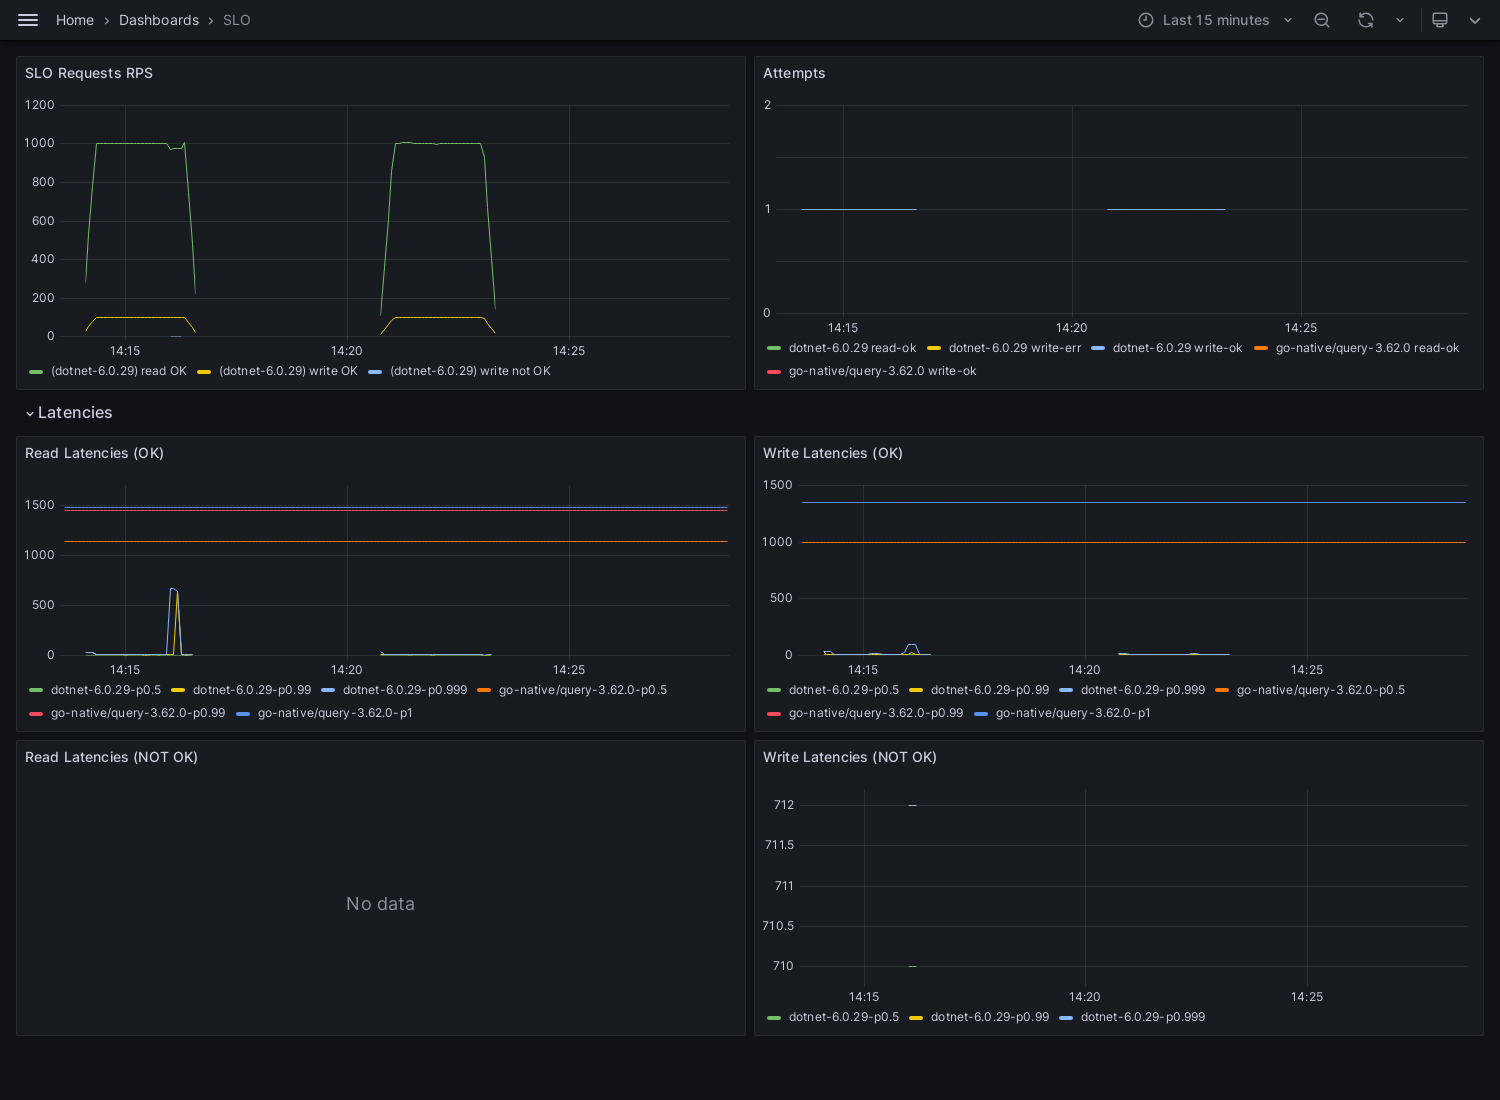Click the 1200 y-axis label in RPS panel
The height and width of the screenshot is (1100, 1500).
coord(40,105)
